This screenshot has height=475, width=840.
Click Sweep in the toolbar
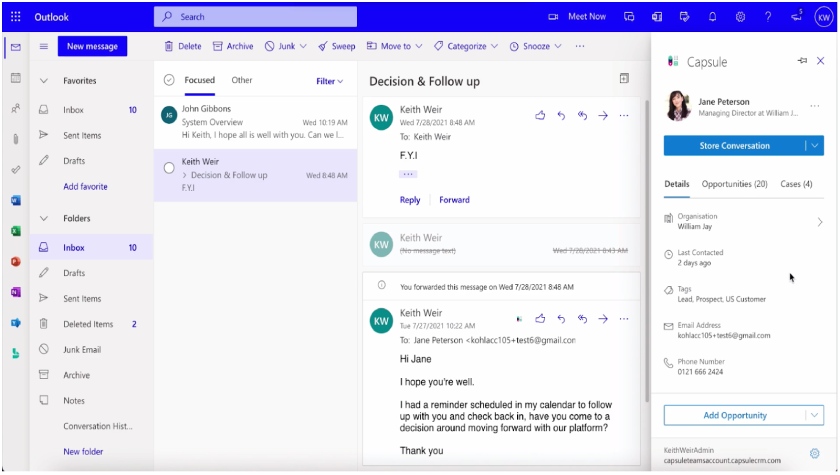[336, 46]
